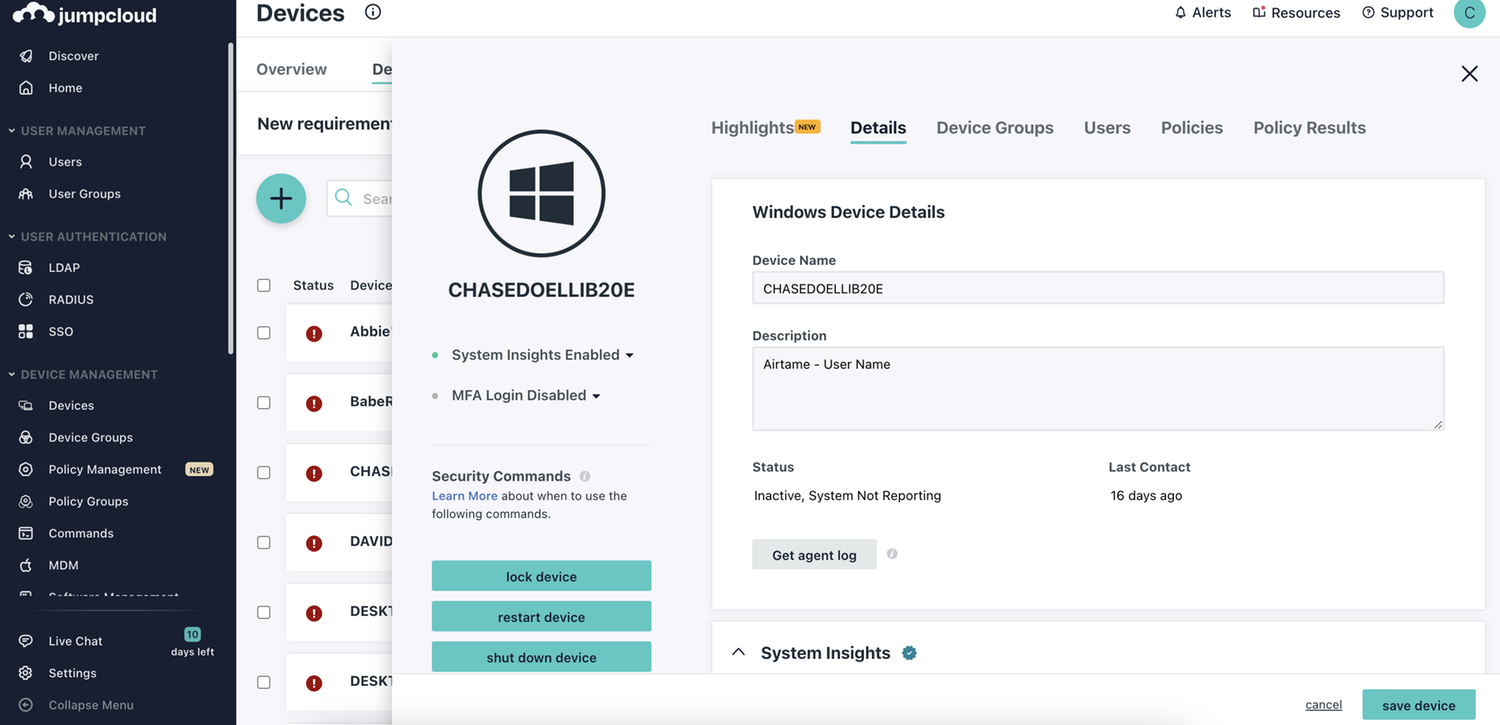Select the BabeR device row checkbox
The width and height of the screenshot is (1500, 725).
[x=264, y=403]
